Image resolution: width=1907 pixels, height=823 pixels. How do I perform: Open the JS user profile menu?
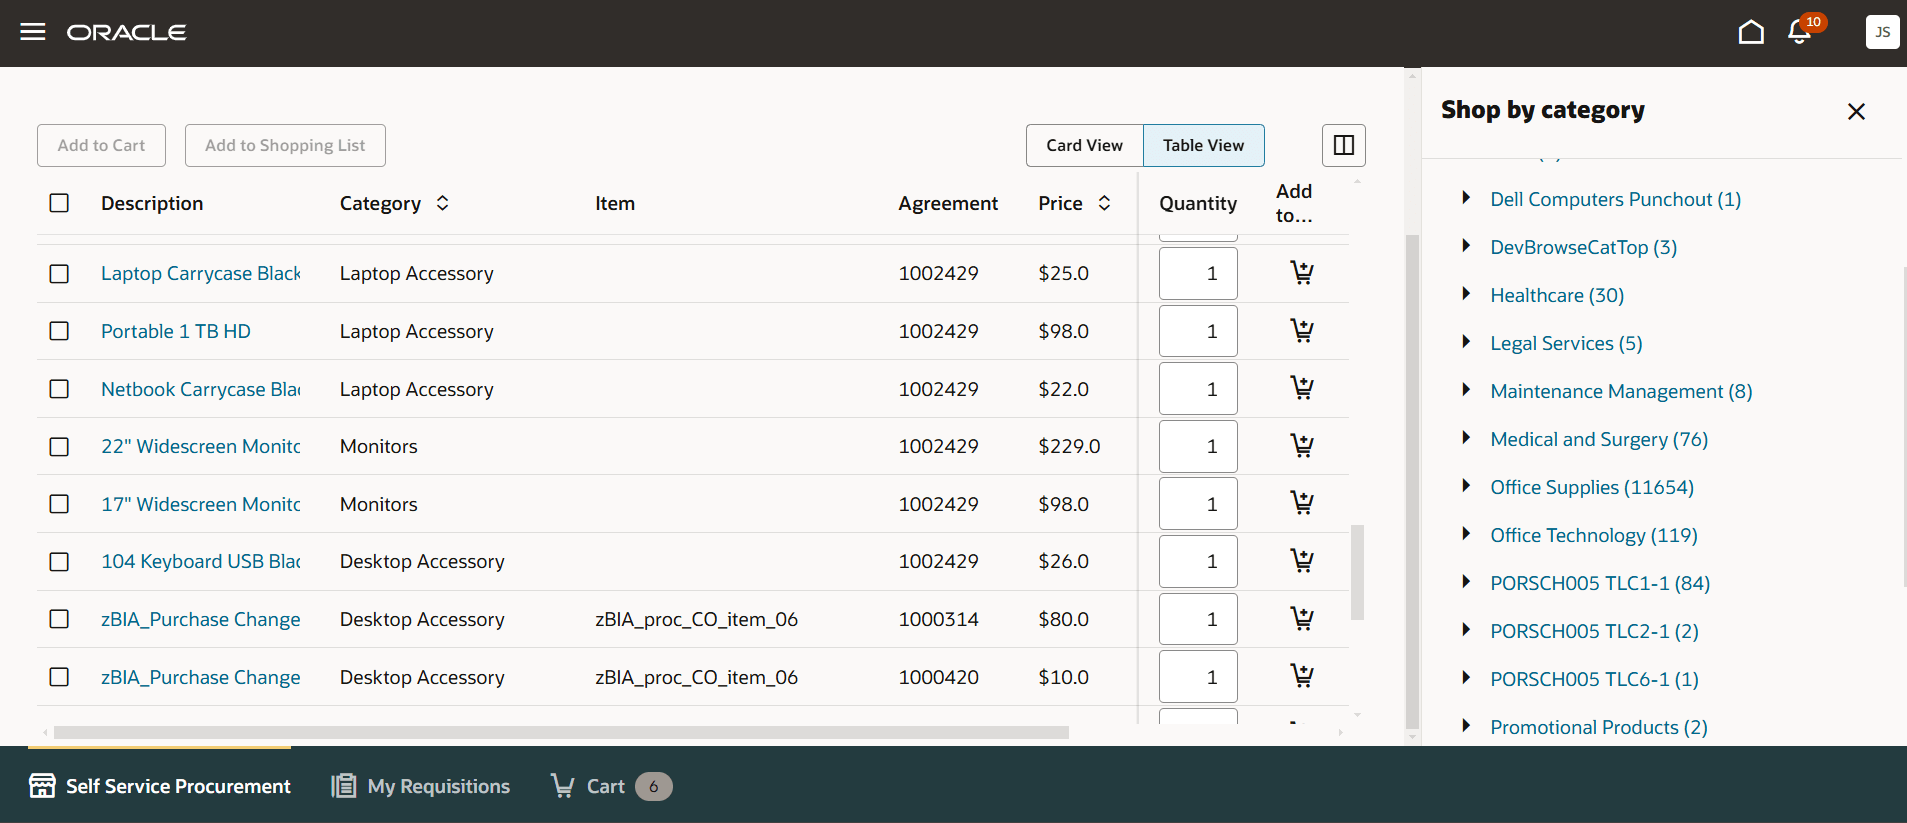tap(1882, 32)
